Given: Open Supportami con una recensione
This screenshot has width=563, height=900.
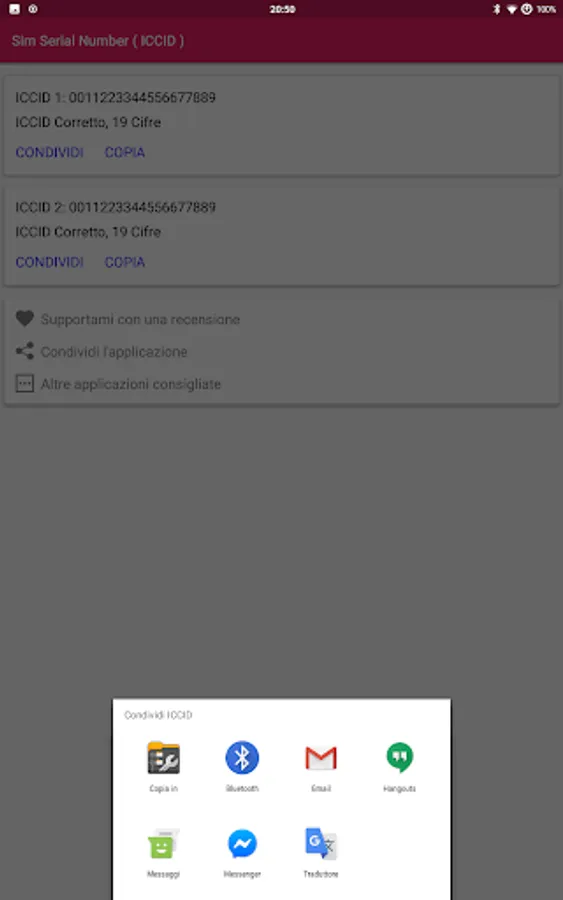Looking at the screenshot, I should pos(140,319).
